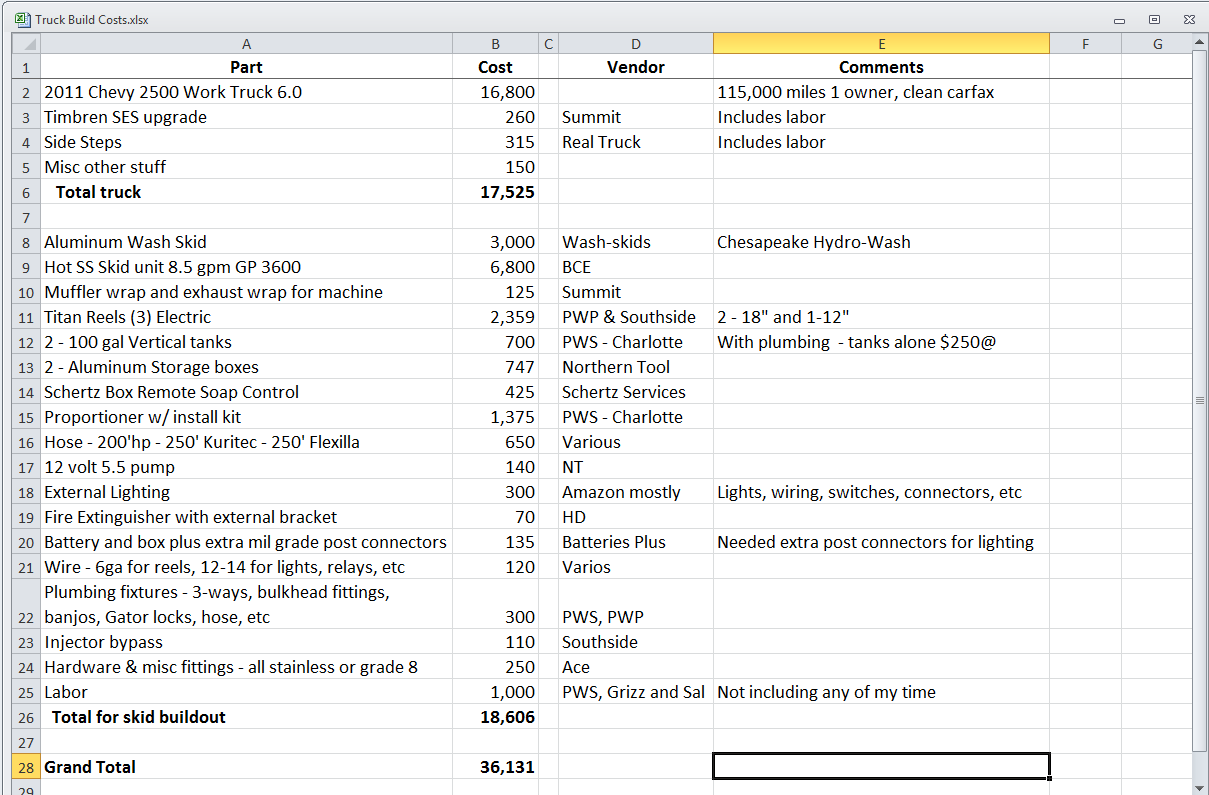Select 'Plumbing fixtures - 3-ways, bulkhead fittings' cell

[x=246, y=605]
